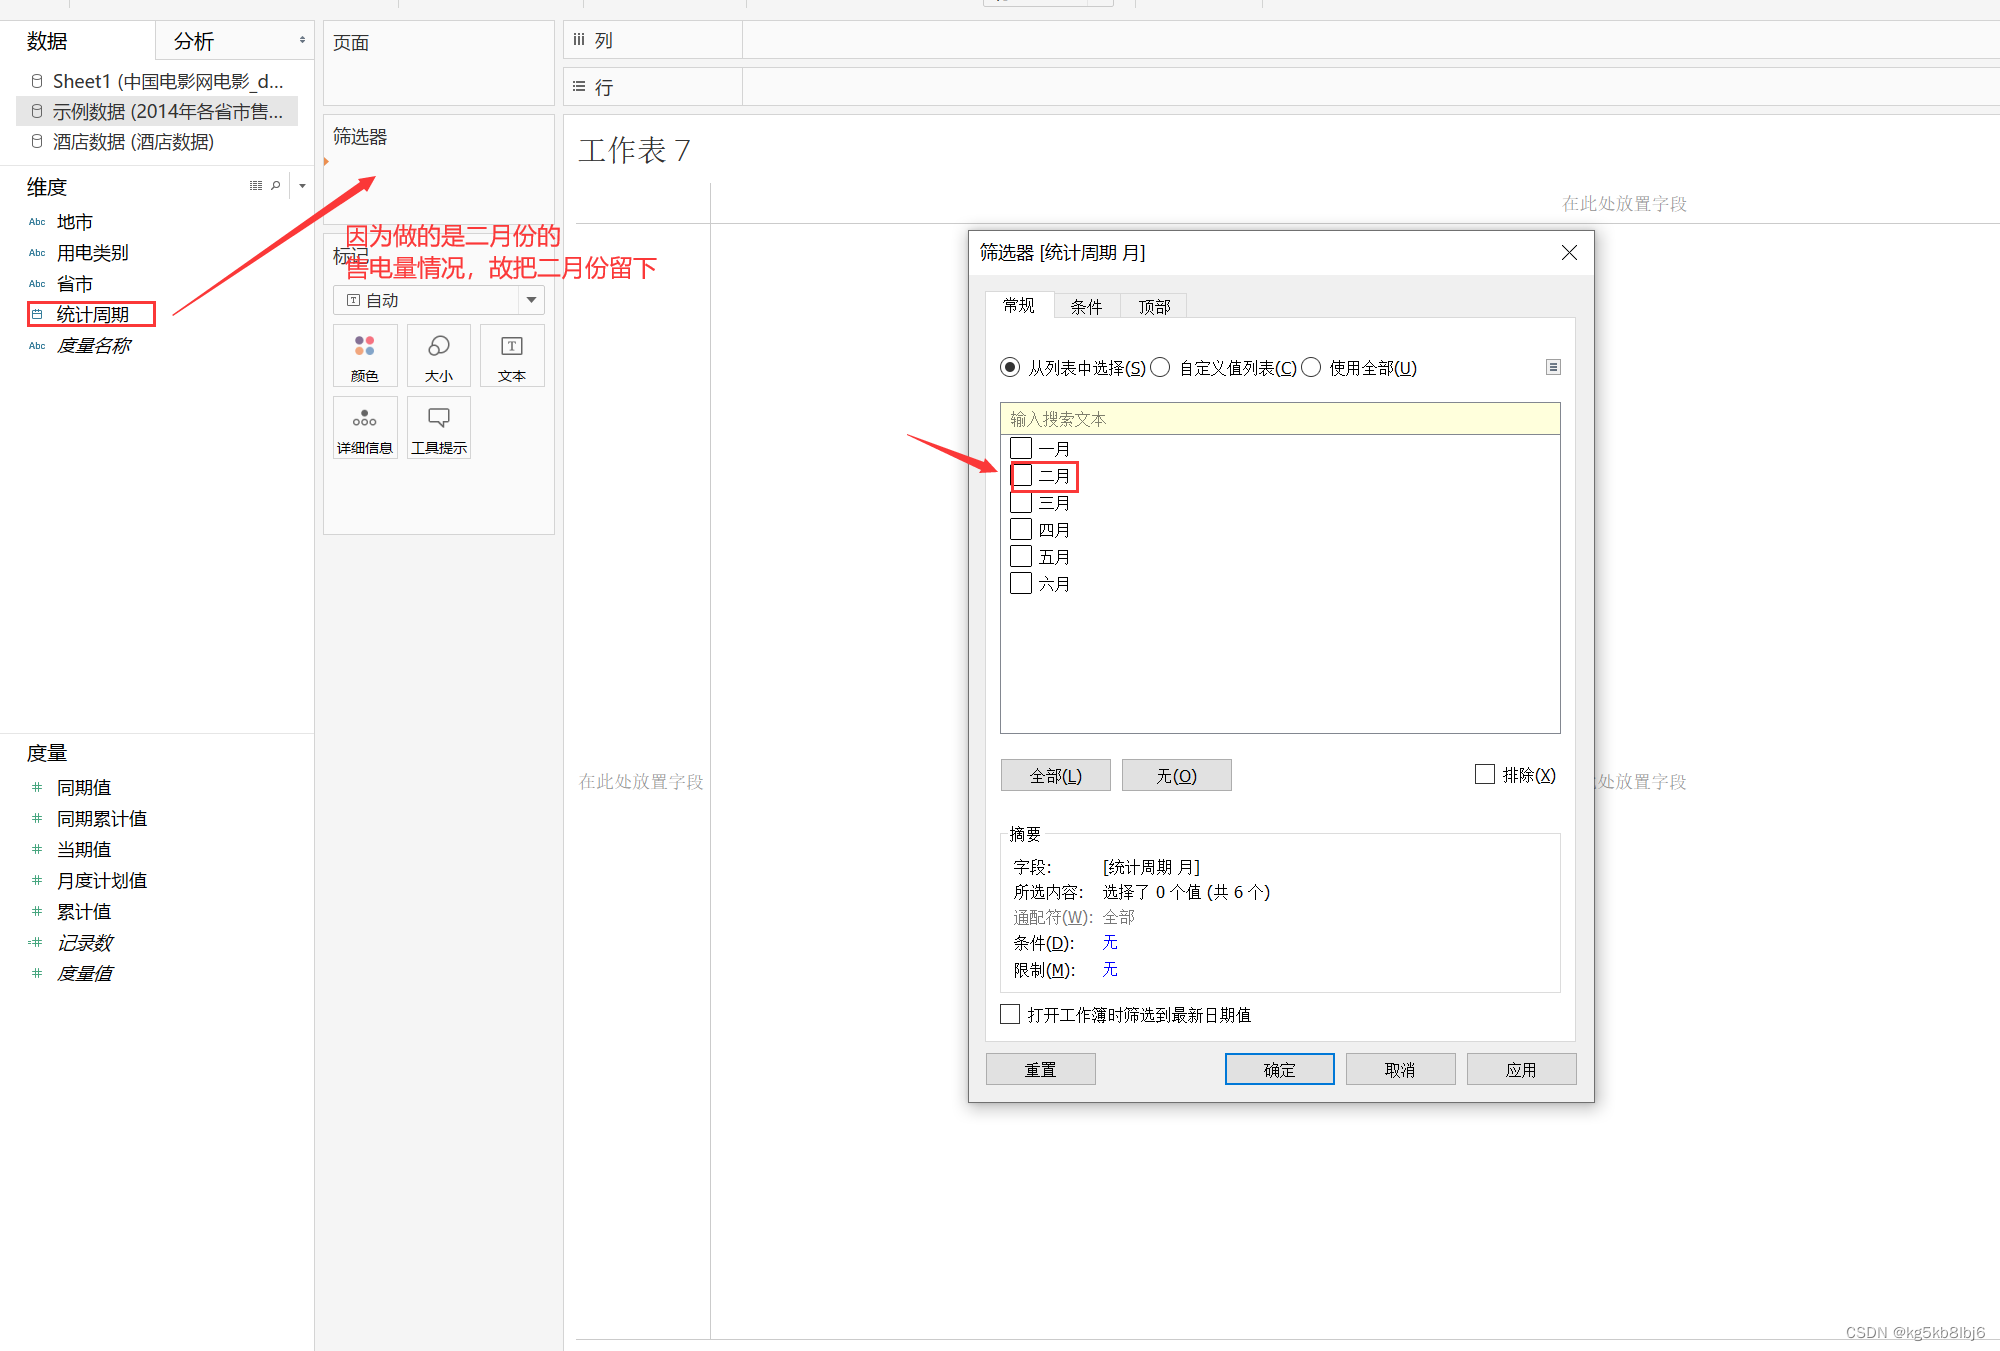This screenshot has width=2000, height=1351.
Task: Open the 数据 pane tab
Action: 78,41
